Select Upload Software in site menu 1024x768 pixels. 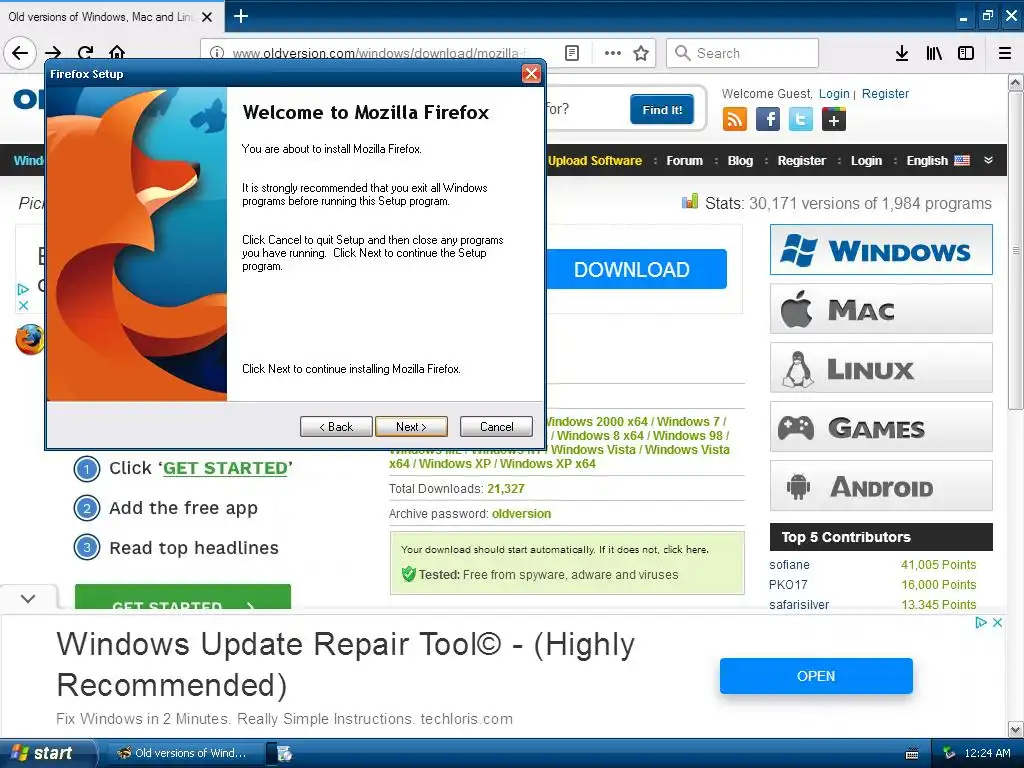point(595,161)
